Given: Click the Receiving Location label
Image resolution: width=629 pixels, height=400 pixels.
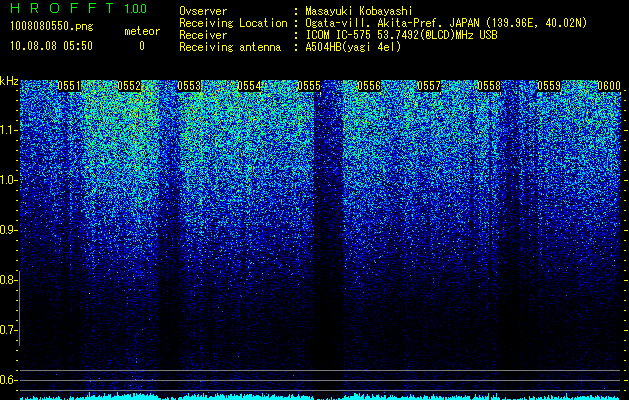Looking at the screenshot, I should click(233, 23).
